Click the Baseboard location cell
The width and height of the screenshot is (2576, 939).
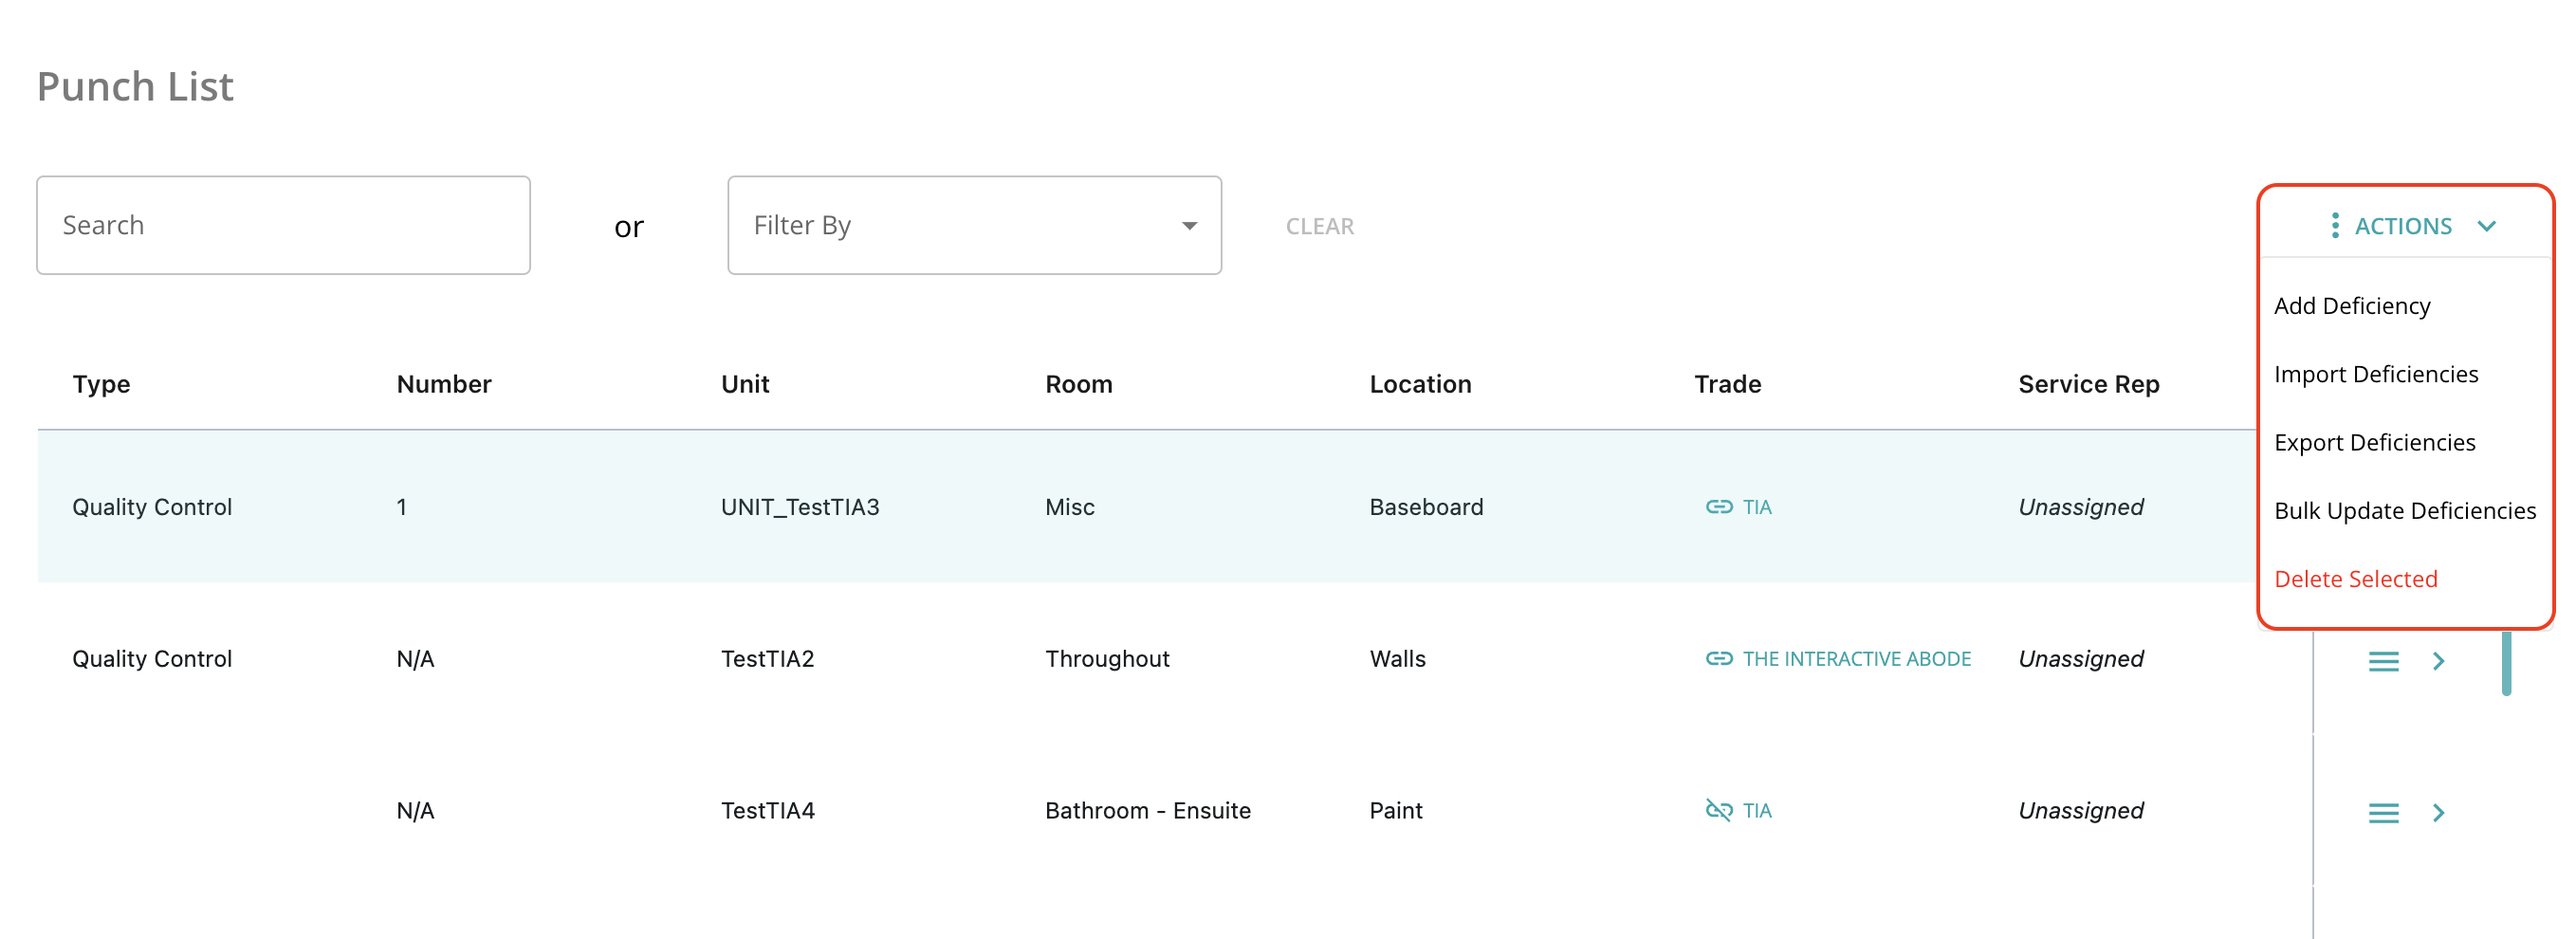1426,507
